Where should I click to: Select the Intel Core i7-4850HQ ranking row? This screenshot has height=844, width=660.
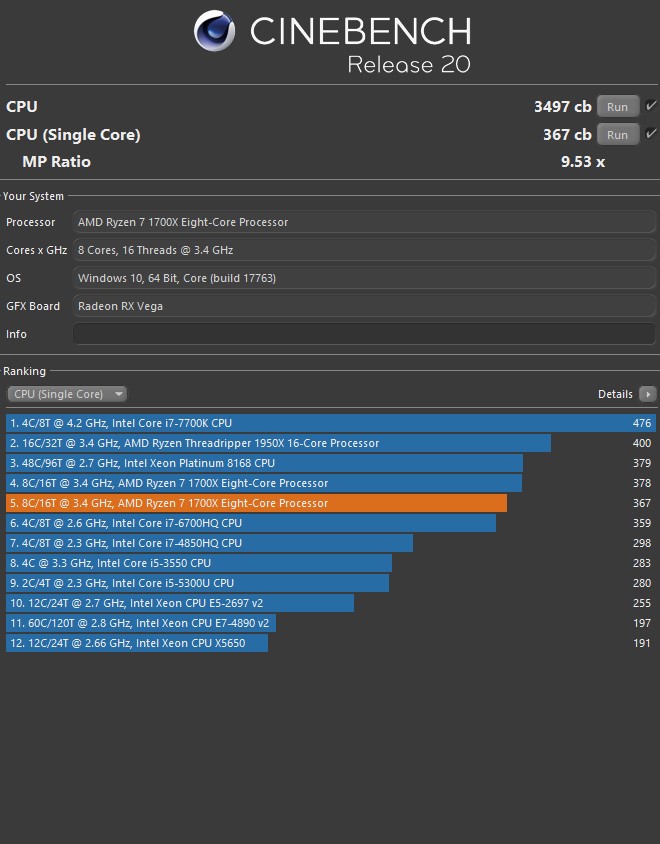pyautogui.click(x=331, y=543)
